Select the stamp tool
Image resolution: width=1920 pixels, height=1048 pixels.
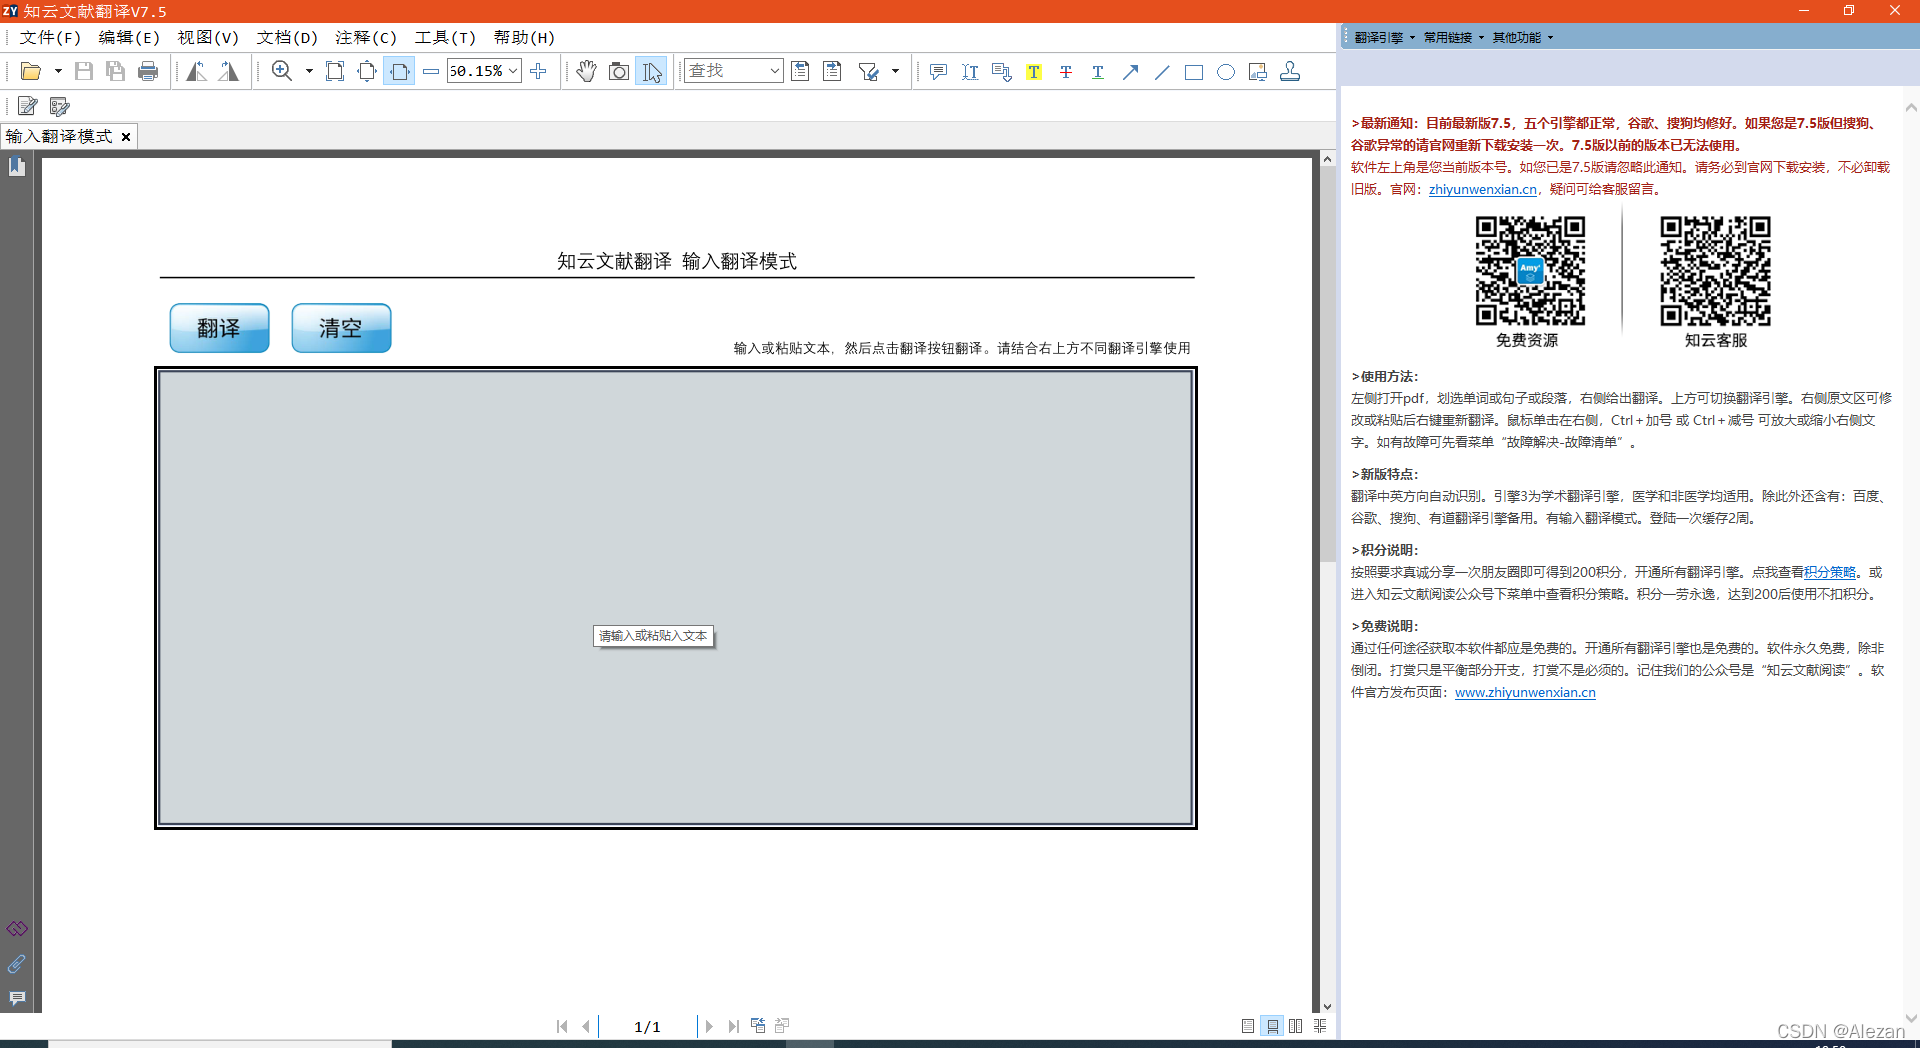(x=1290, y=71)
